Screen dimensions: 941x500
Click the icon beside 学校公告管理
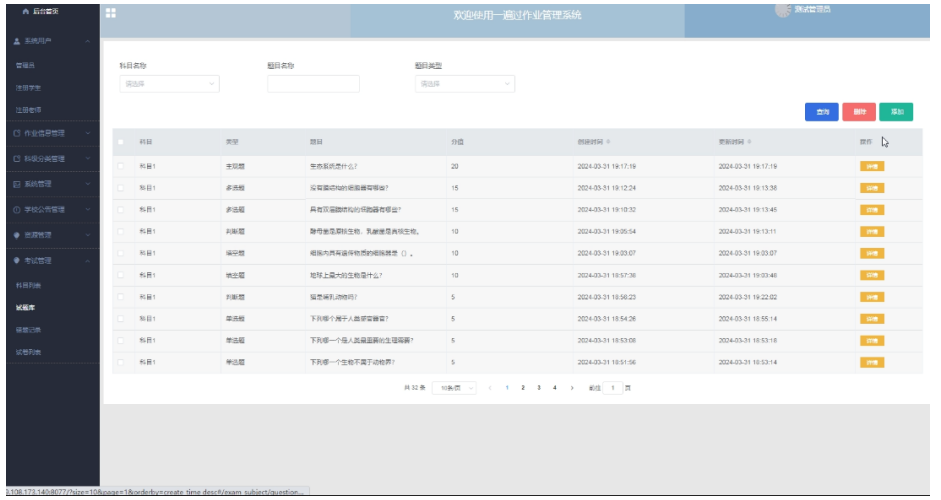(17, 210)
